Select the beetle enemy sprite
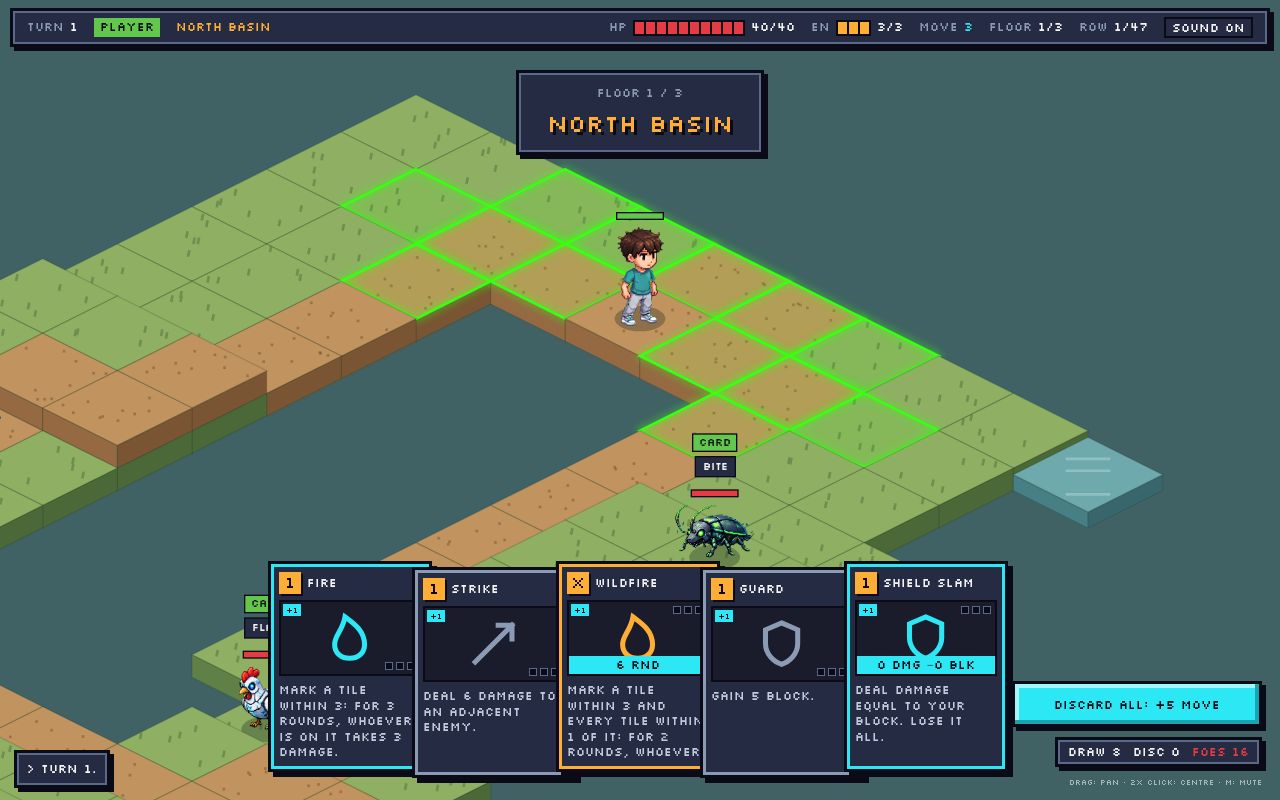Screen dimensions: 1280x800 tap(714, 531)
